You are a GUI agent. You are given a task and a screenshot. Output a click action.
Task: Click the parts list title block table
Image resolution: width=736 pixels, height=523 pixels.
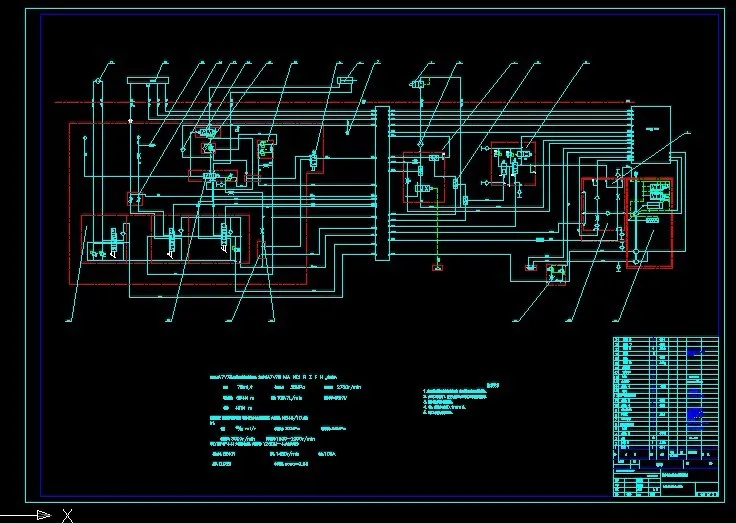pyautogui.click(x=666, y=416)
